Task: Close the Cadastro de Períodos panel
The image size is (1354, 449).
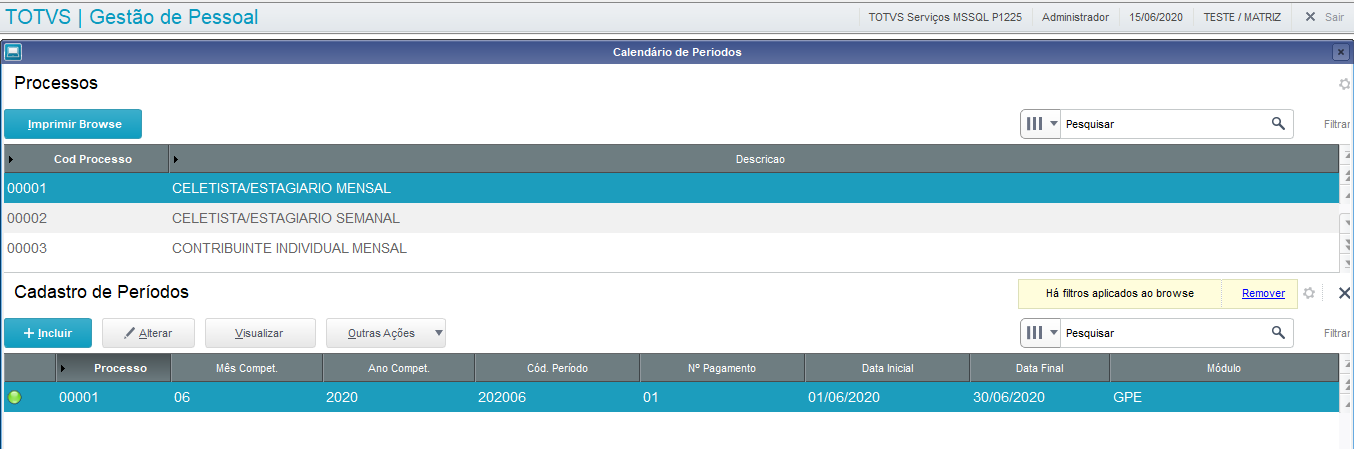Action: (1344, 293)
